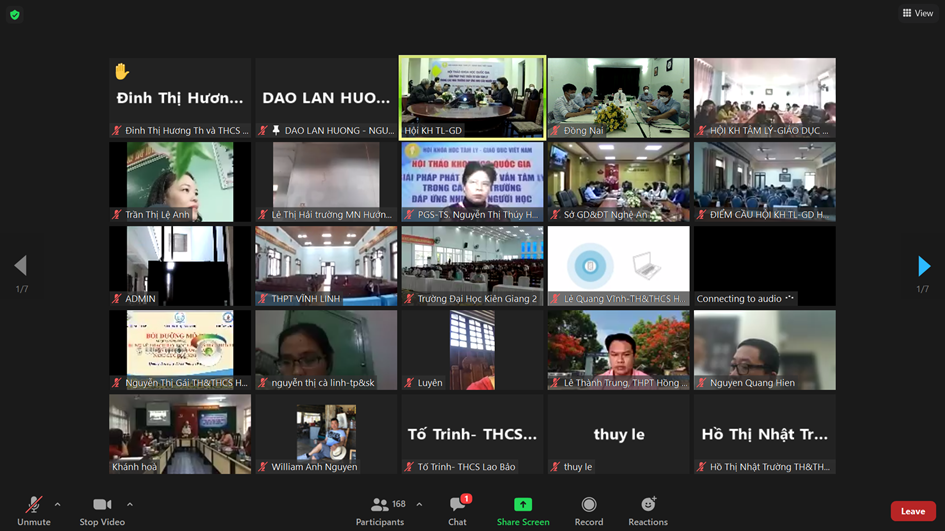Image resolution: width=945 pixels, height=531 pixels.
Task: Select William Anh Nguyen's video tile
Action: tap(326, 432)
